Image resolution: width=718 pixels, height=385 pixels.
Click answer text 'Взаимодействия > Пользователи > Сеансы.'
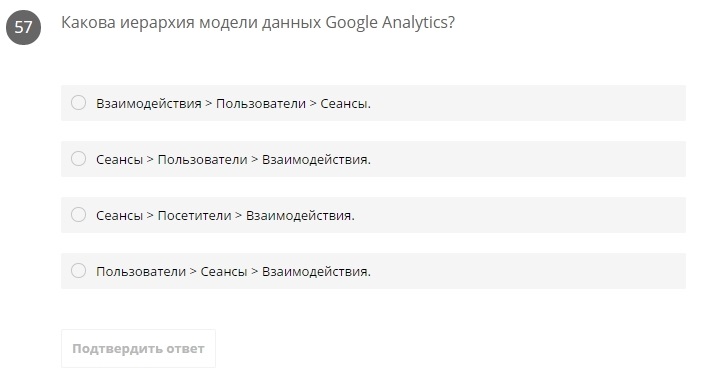233,103
